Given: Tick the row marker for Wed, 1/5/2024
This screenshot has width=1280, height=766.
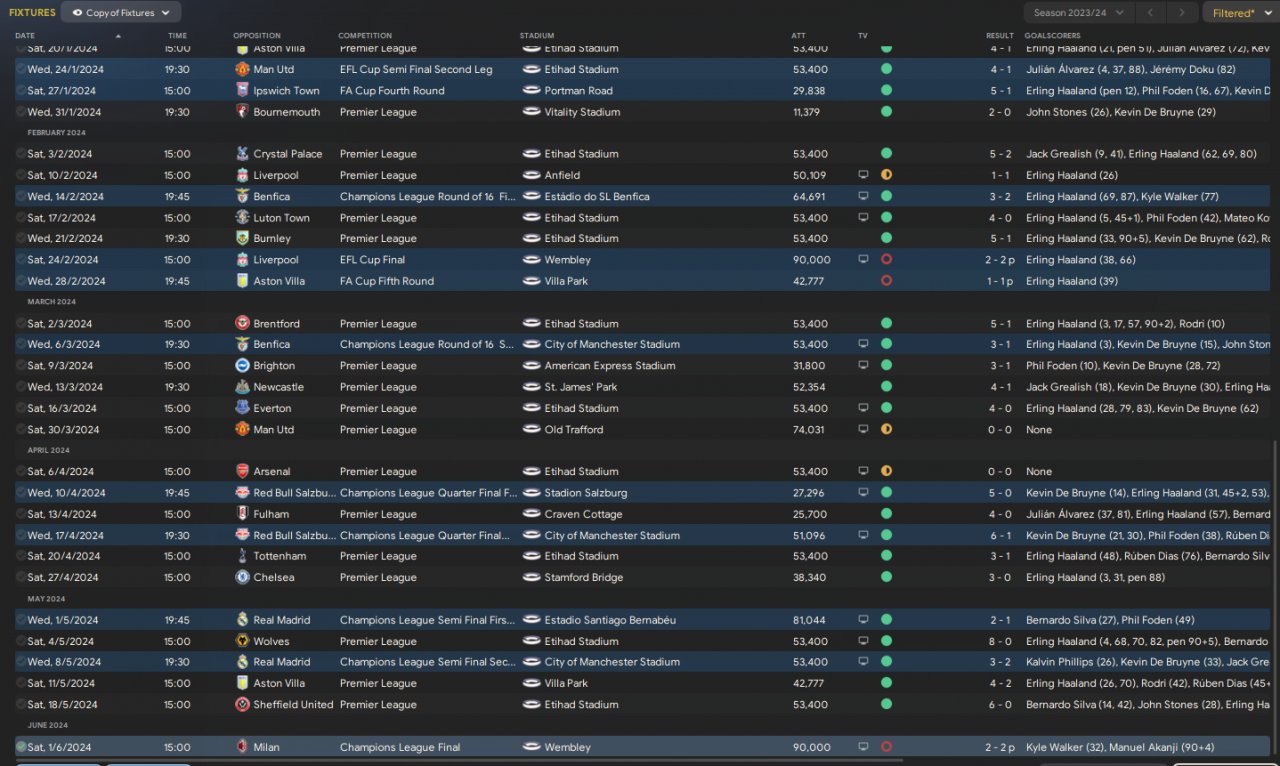Looking at the screenshot, I should tap(21, 620).
